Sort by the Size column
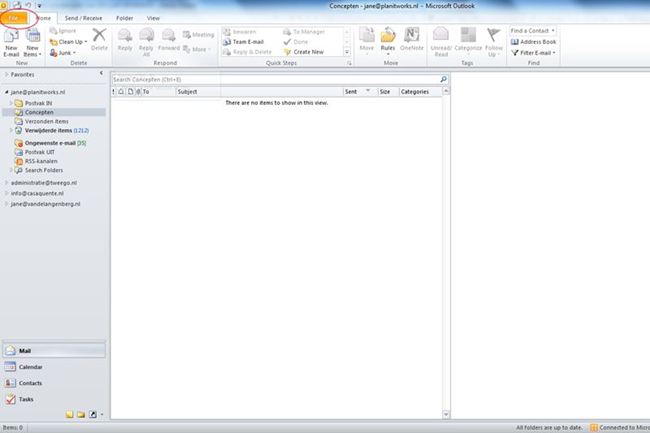Image resolution: width=650 pixels, height=433 pixels. click(388, 92)
